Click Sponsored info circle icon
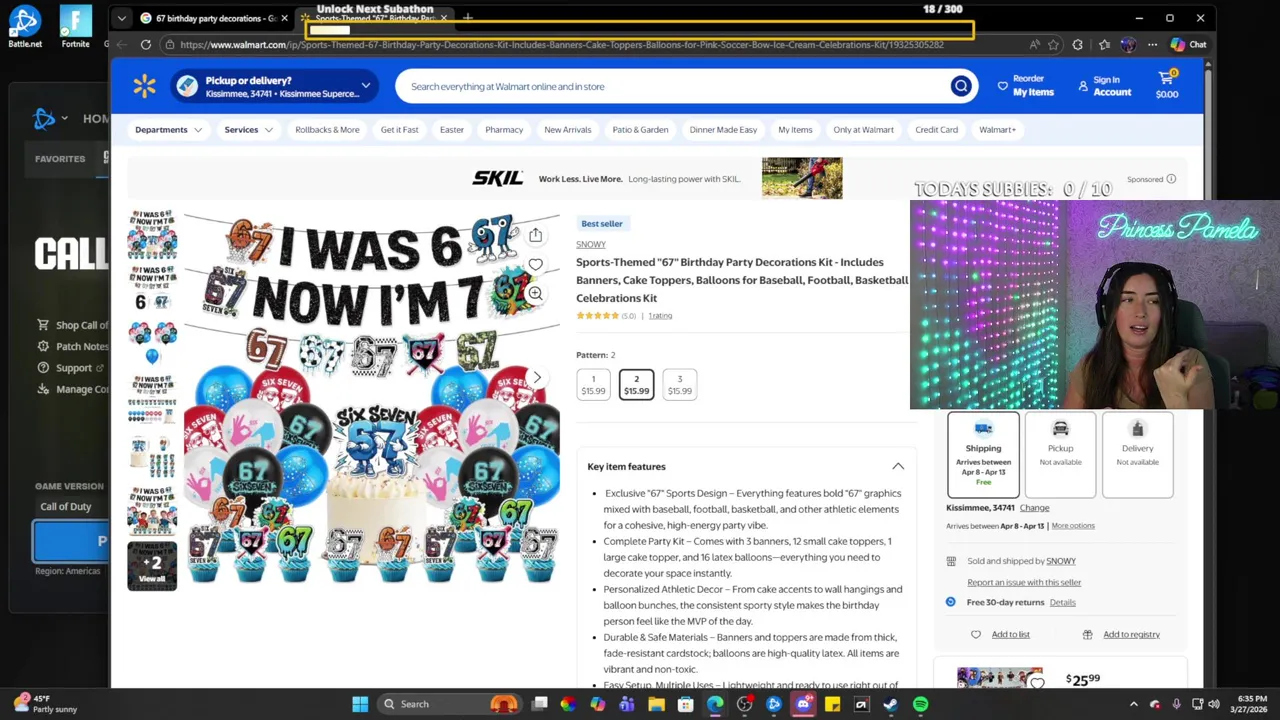Viewport: 1280px width, 720px height. coord(1171,179)
